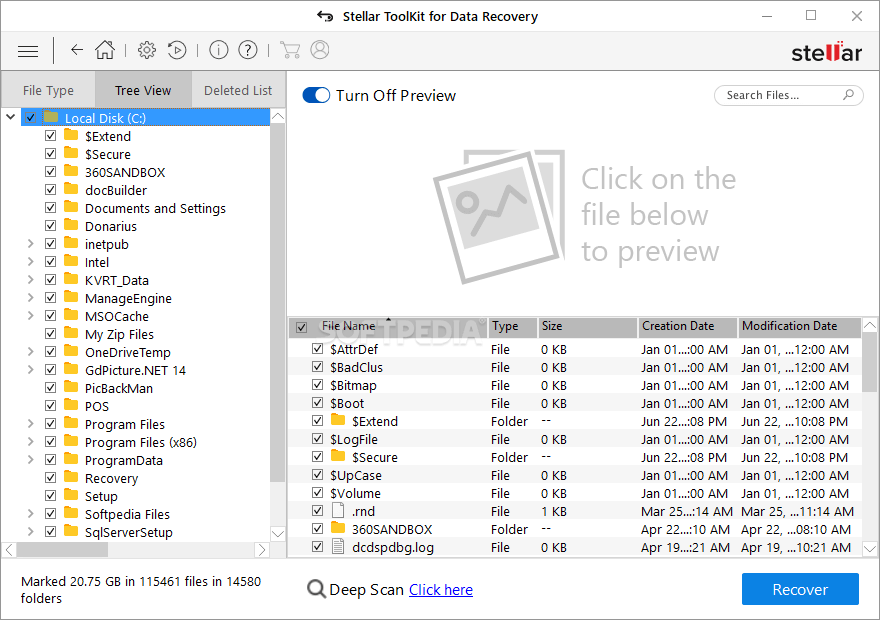
Task: Select the ProgramData folder in tree
Action: (123, 460)
